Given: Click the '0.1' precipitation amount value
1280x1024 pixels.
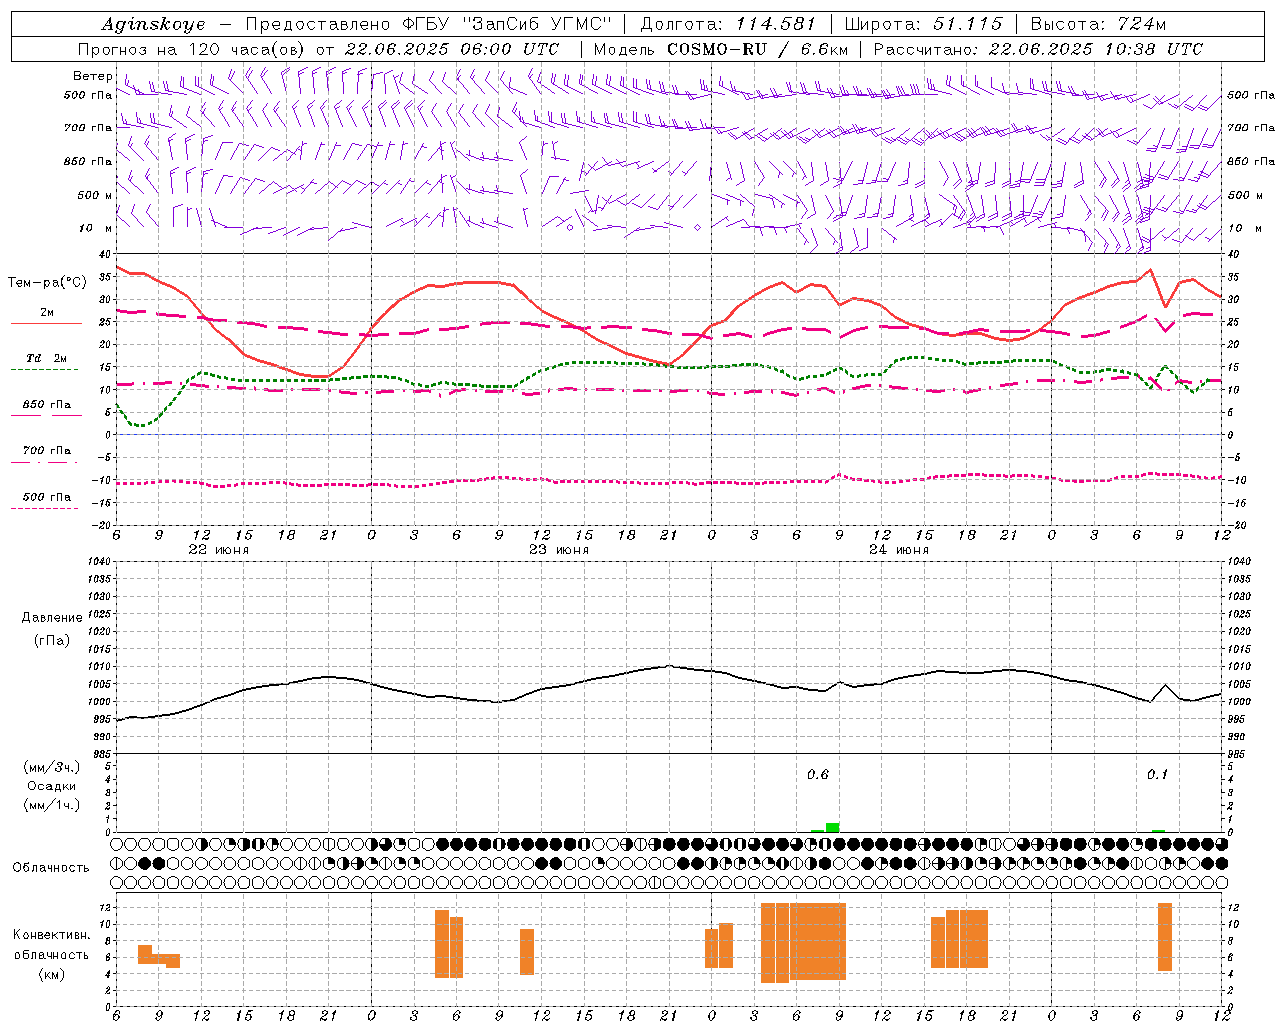Looking at the screenshot, I should (1157, 774).
